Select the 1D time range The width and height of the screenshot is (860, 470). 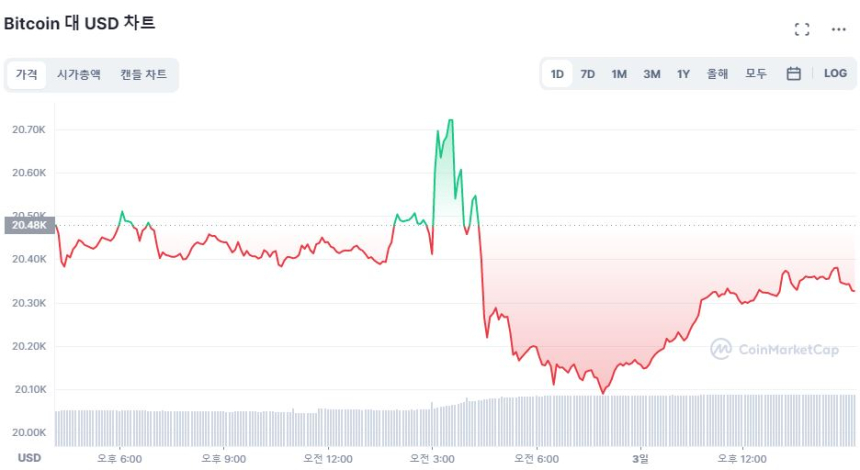pyautogui.click(x=557, y=74)
